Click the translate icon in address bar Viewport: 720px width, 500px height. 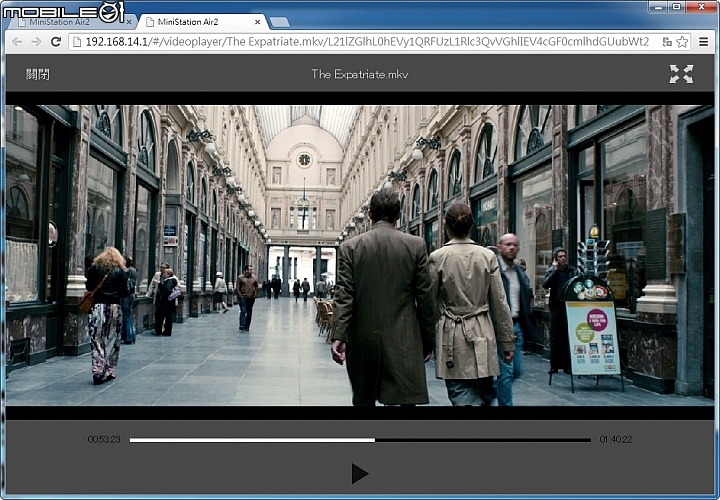click(x=667, y=42)
